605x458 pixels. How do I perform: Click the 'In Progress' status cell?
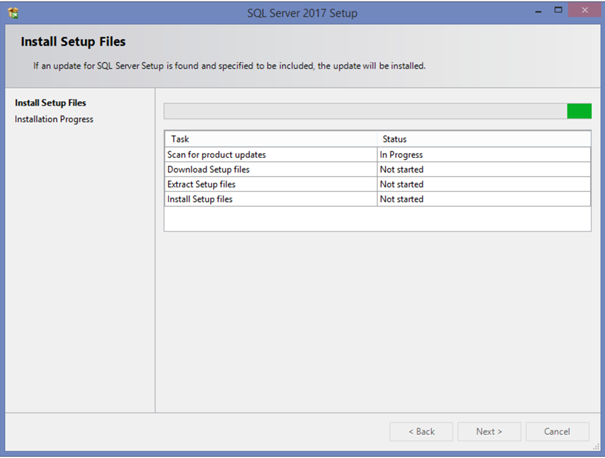click(484, 155)
